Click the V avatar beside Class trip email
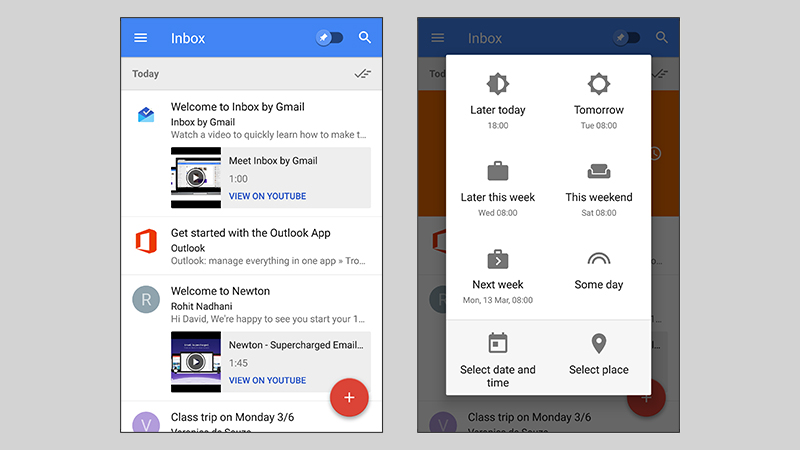The width and height of the screenshot is (800, 450). (x=146, y=422)
